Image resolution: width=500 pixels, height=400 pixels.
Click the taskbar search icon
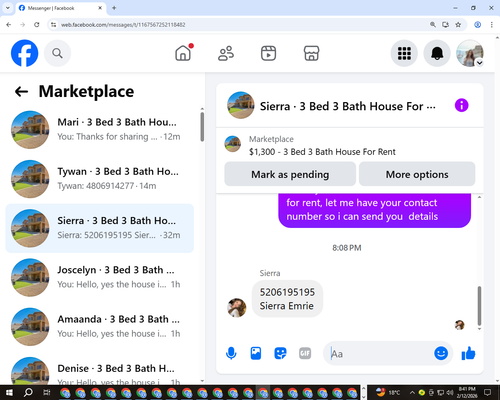click(x=28, y=392)
